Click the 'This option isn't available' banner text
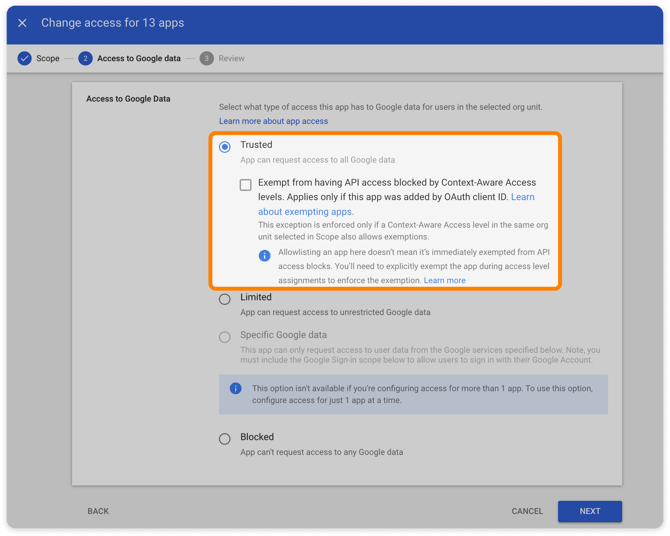This screenshot has height=536, width=670. click(422, 394)
